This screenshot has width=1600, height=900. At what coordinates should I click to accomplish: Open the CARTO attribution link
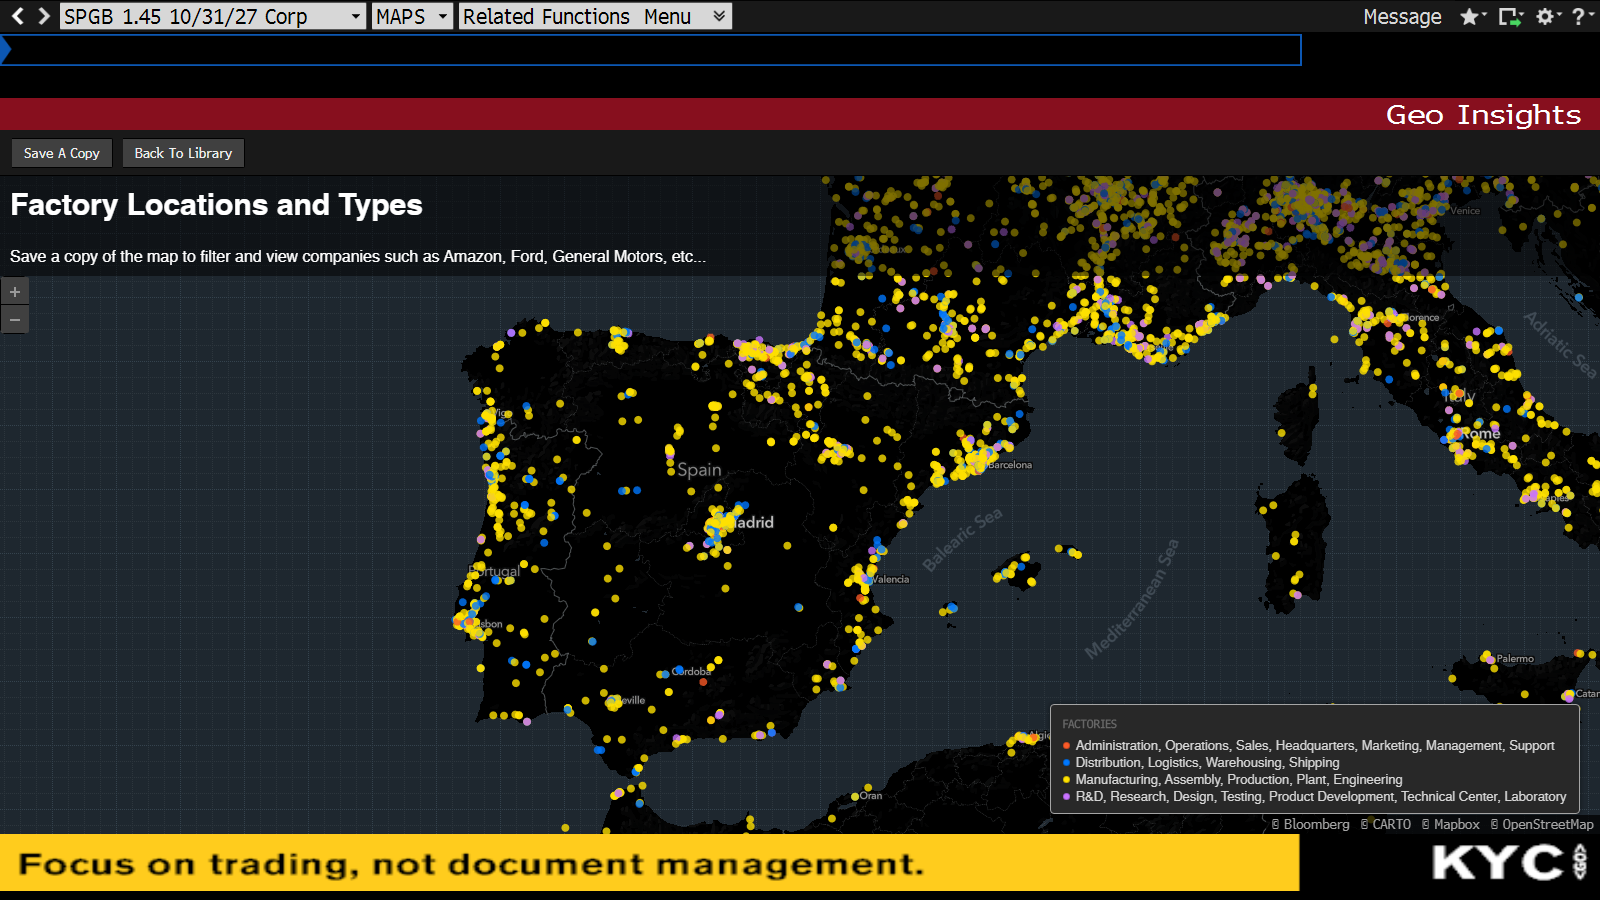tap(1386, 825)
